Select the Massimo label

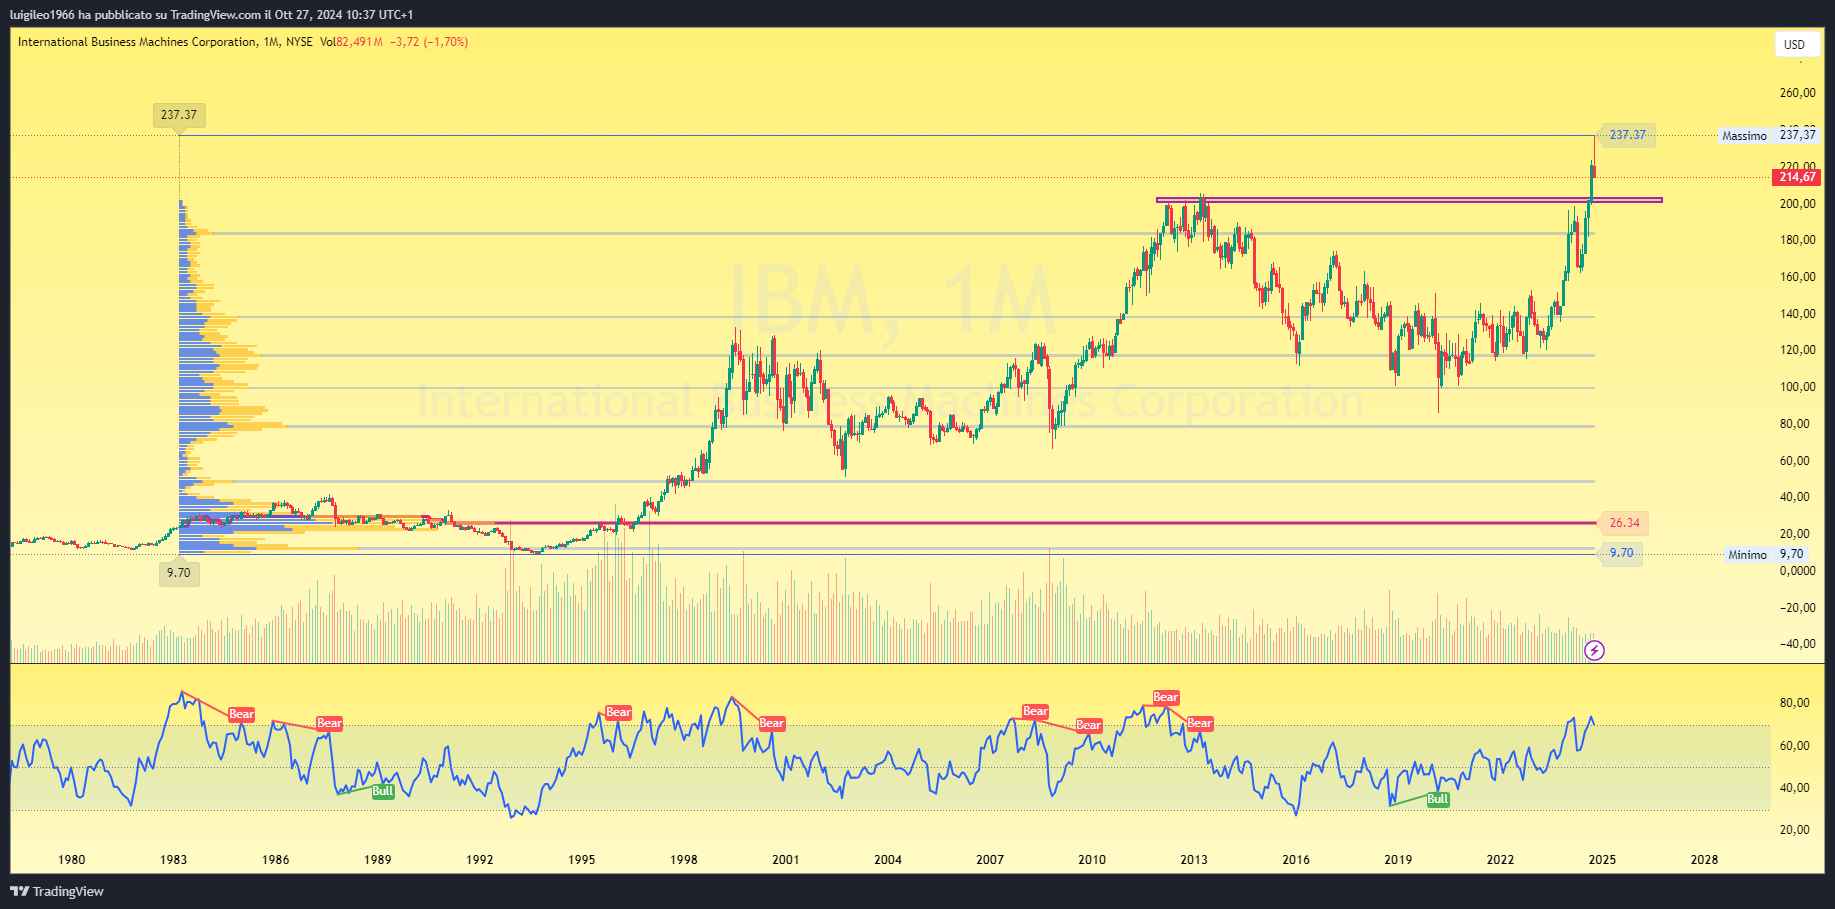point(1744,135)
